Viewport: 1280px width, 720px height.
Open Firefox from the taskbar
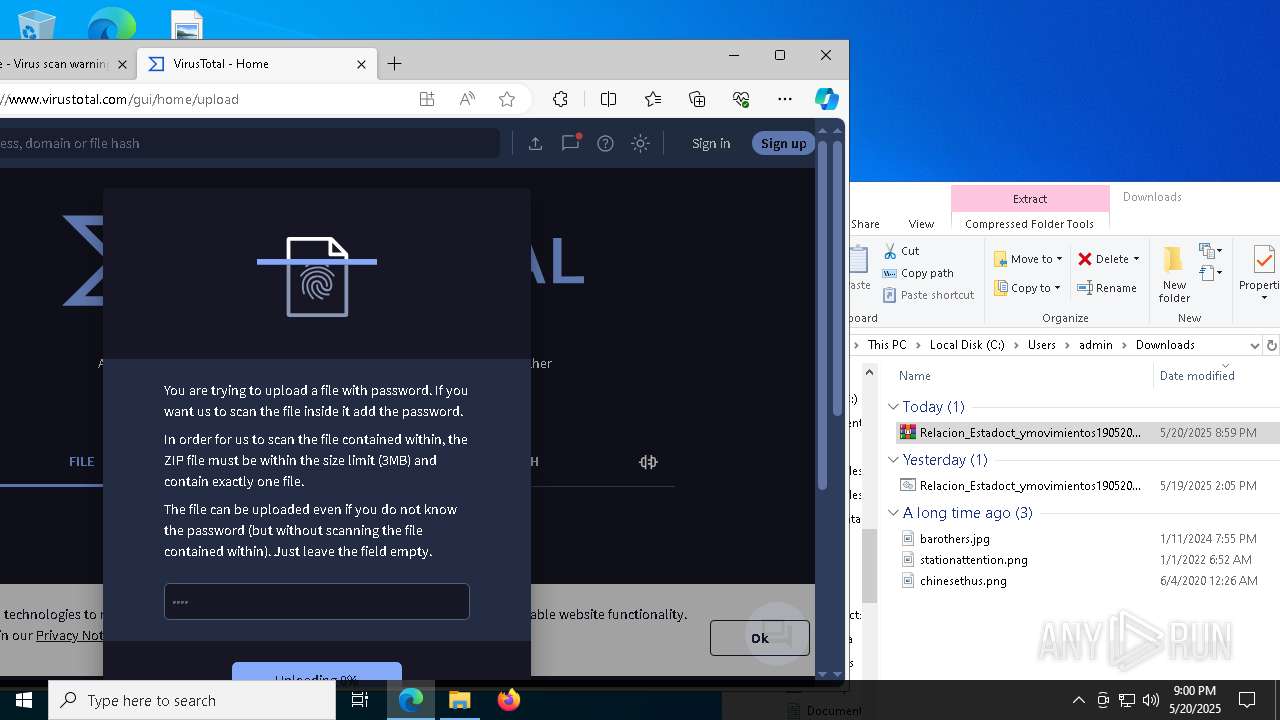point(508,700)
